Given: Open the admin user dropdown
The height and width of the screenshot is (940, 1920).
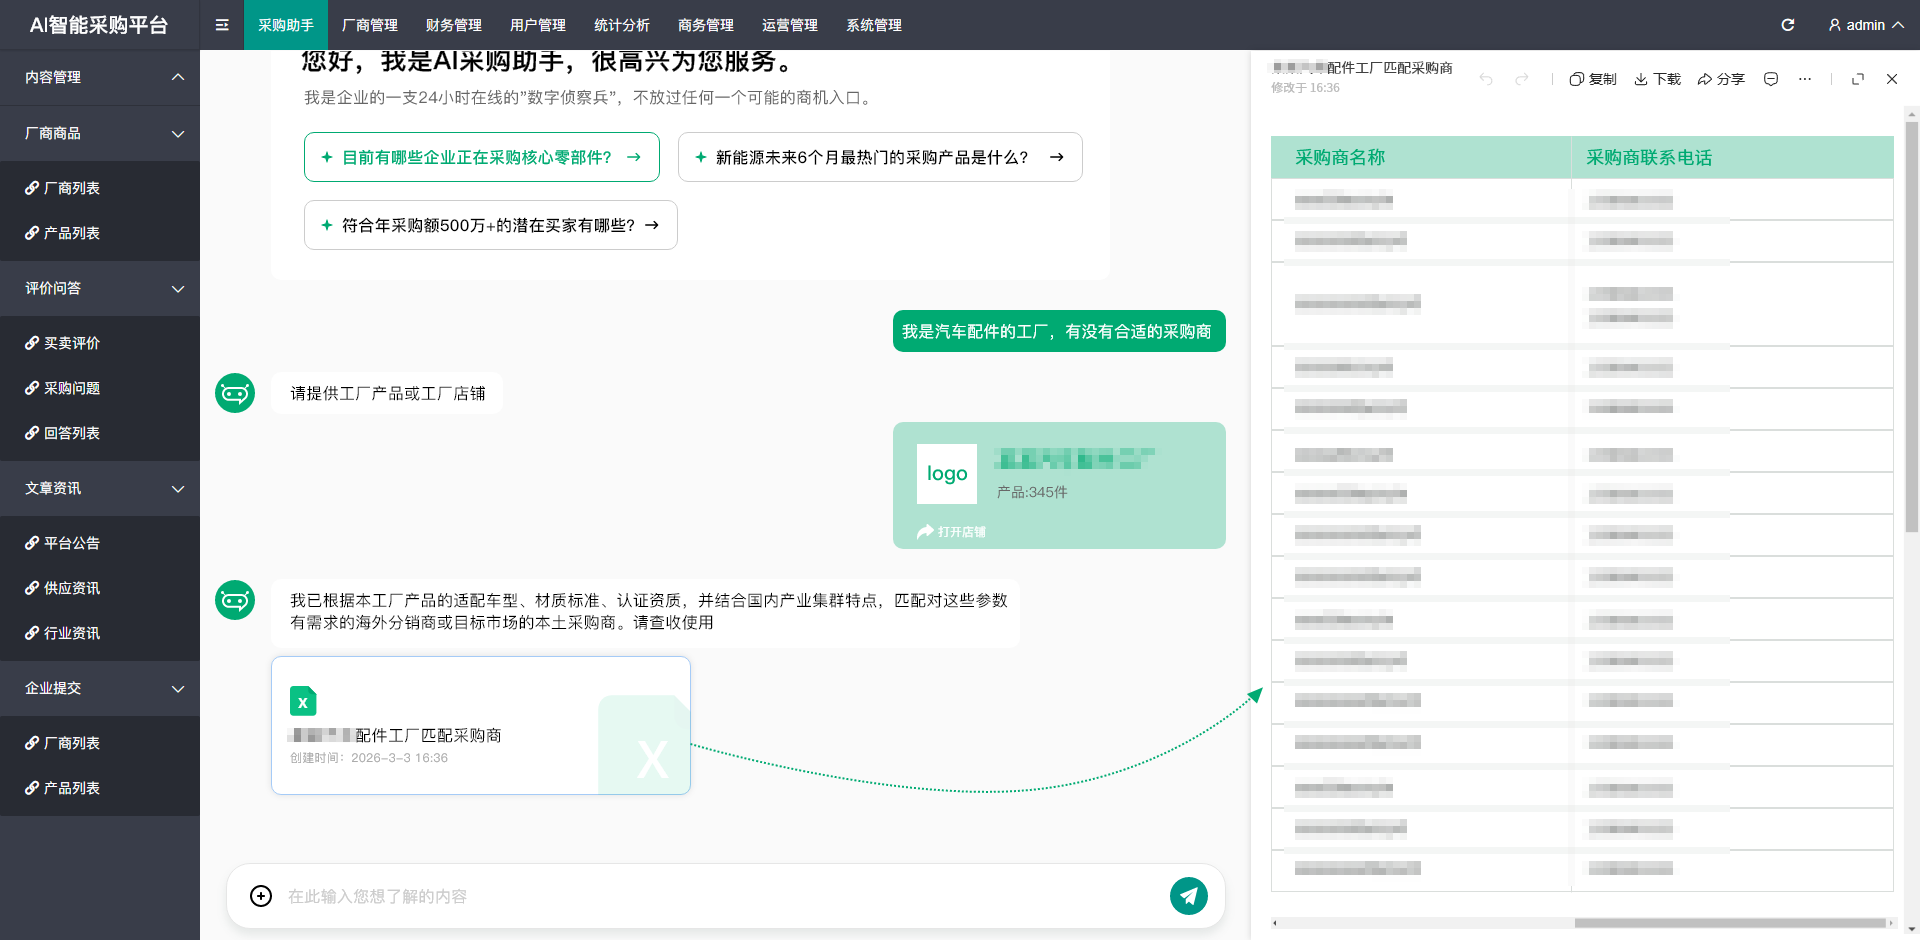Looking at the screenshot, I should (x=1865, y=25).
